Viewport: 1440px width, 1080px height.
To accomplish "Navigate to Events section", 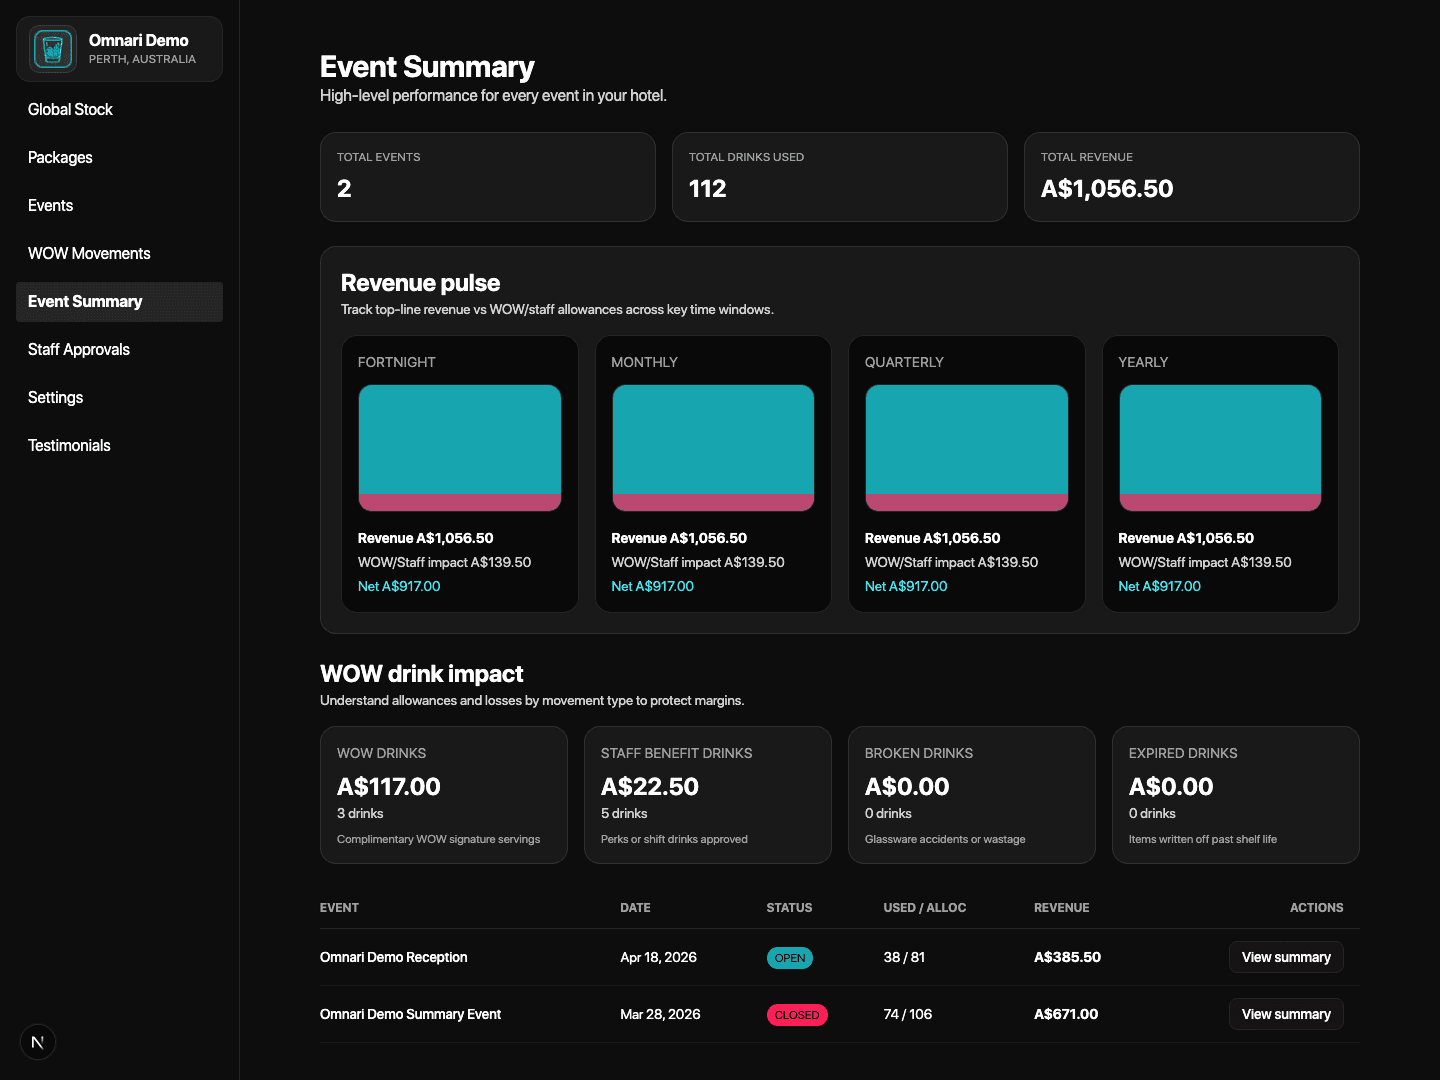I will click(x=50, y=206).
